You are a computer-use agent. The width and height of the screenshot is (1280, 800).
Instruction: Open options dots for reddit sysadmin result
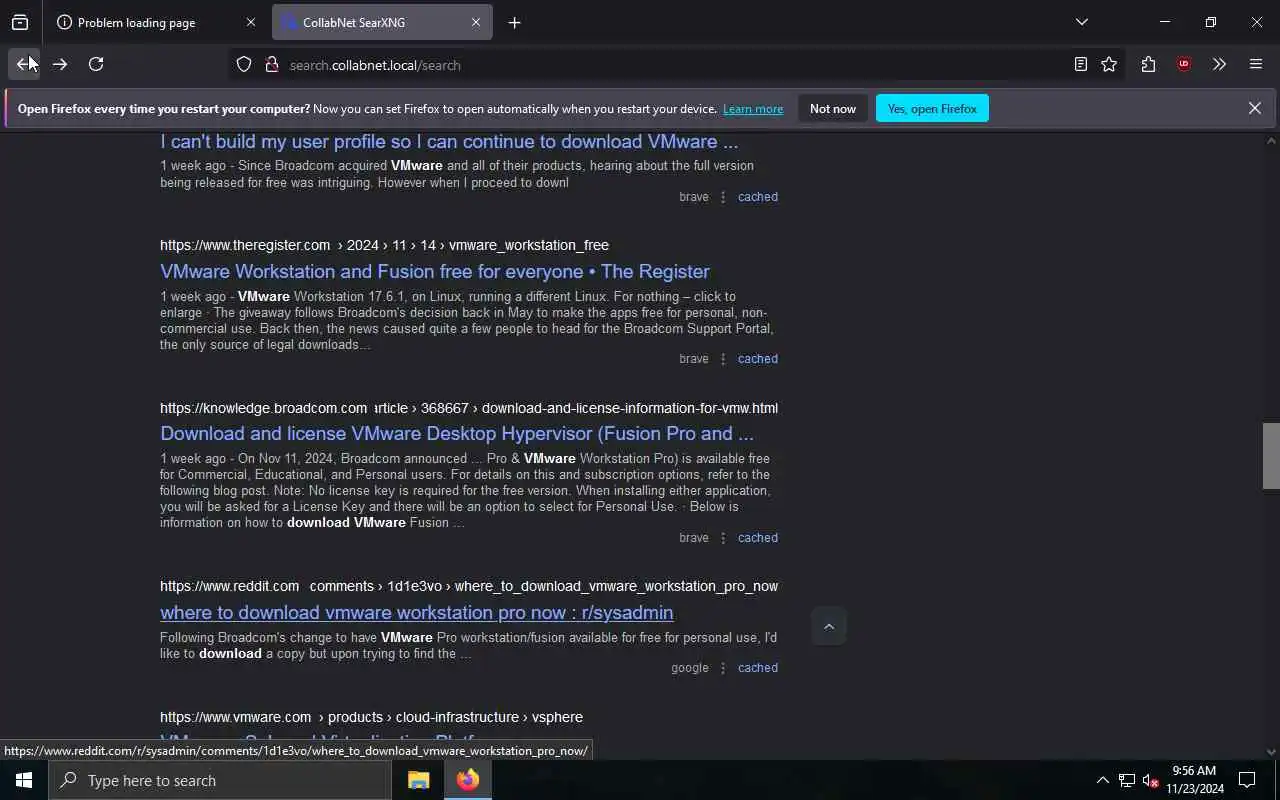[723, 668]
